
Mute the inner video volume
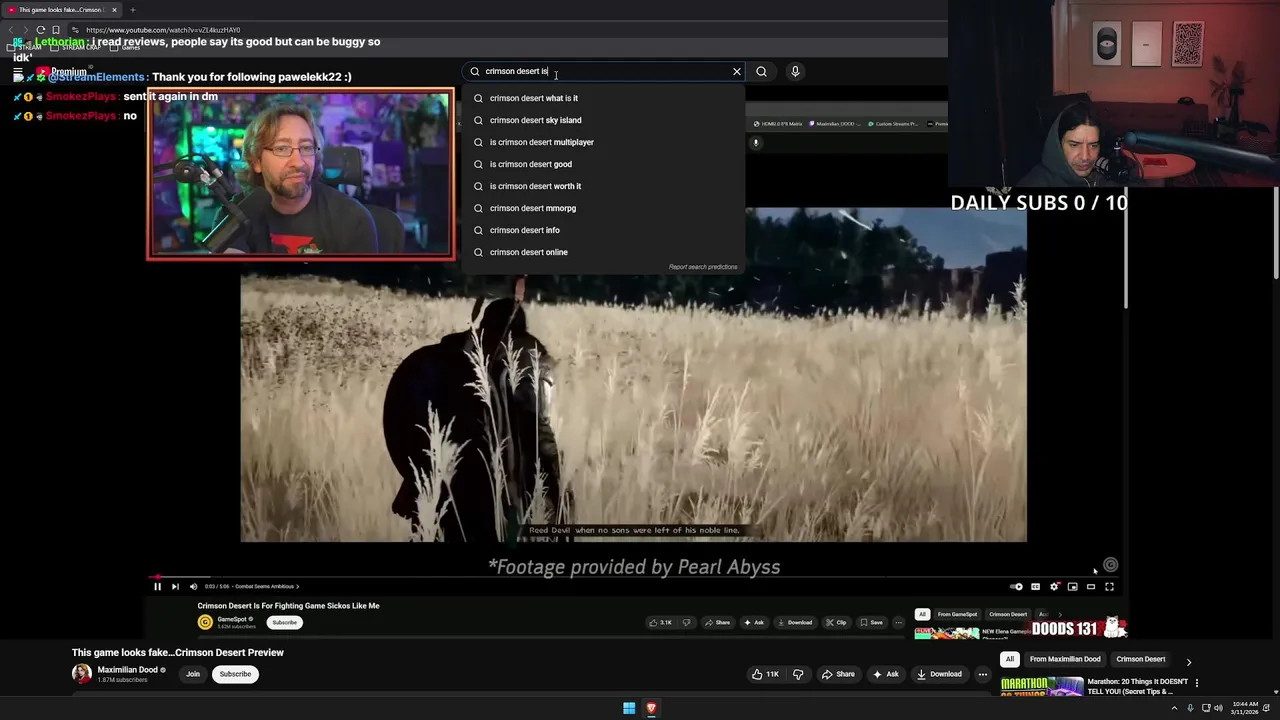pyautogui.click(x=193, y=587)
